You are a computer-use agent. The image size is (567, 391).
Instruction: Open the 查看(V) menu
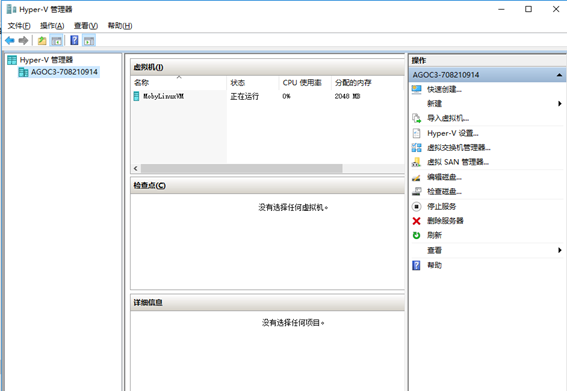pyautogui.click(x=86, y=26)
